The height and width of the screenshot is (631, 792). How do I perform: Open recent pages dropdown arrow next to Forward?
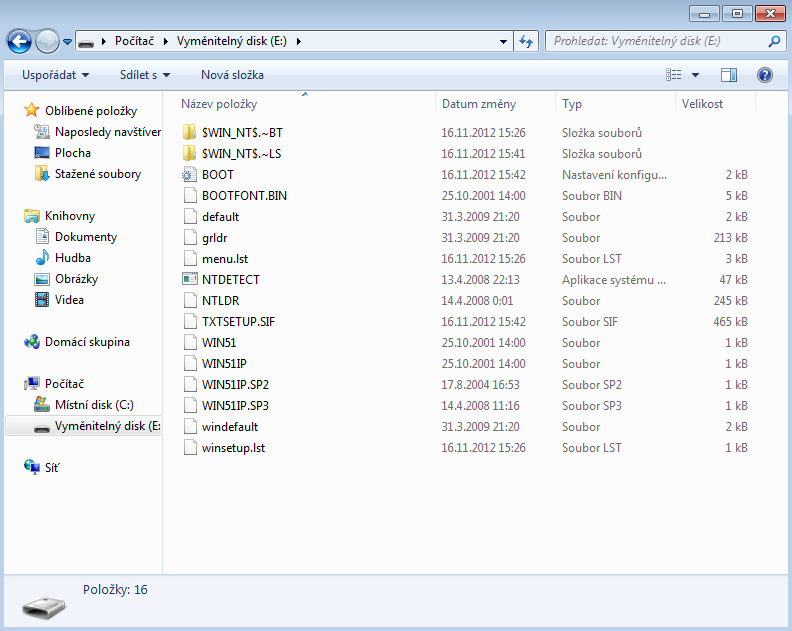coord(67,42)
